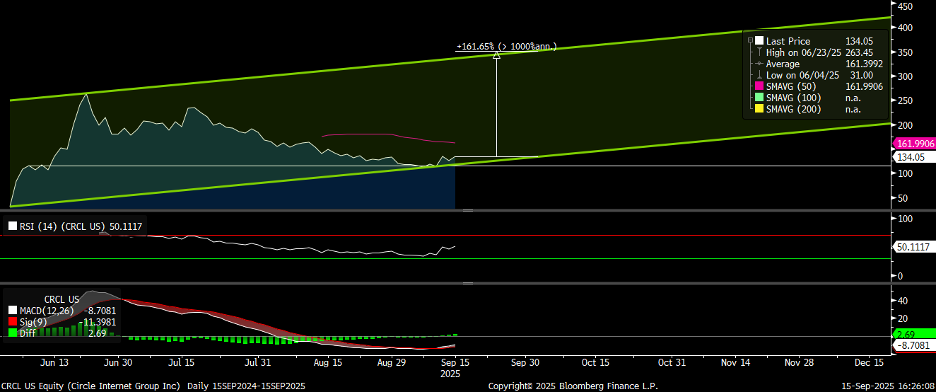Click 'Daily 15SEP2024-15SEP2025' range text
The image size is (936, 392).
tap(247, 386)
